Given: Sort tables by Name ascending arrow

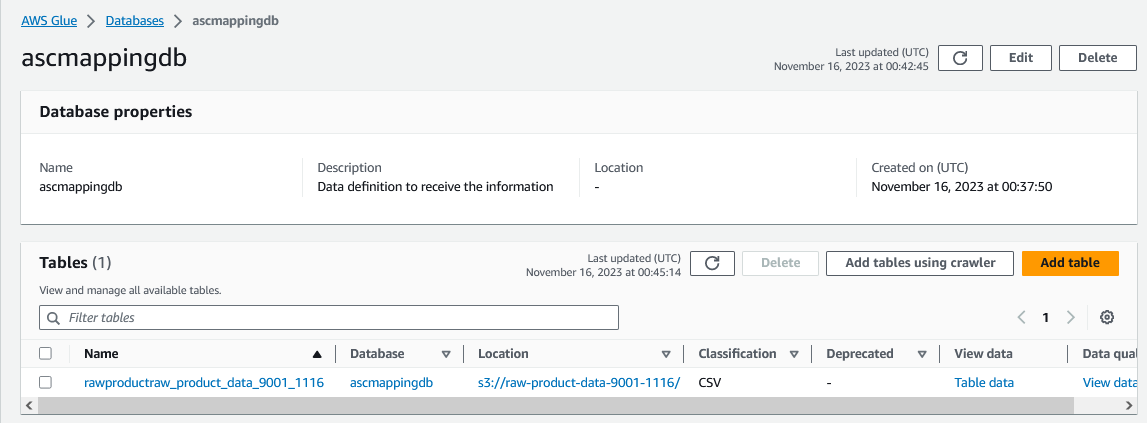Looking at the screenshot, I should tap(317, 354).
